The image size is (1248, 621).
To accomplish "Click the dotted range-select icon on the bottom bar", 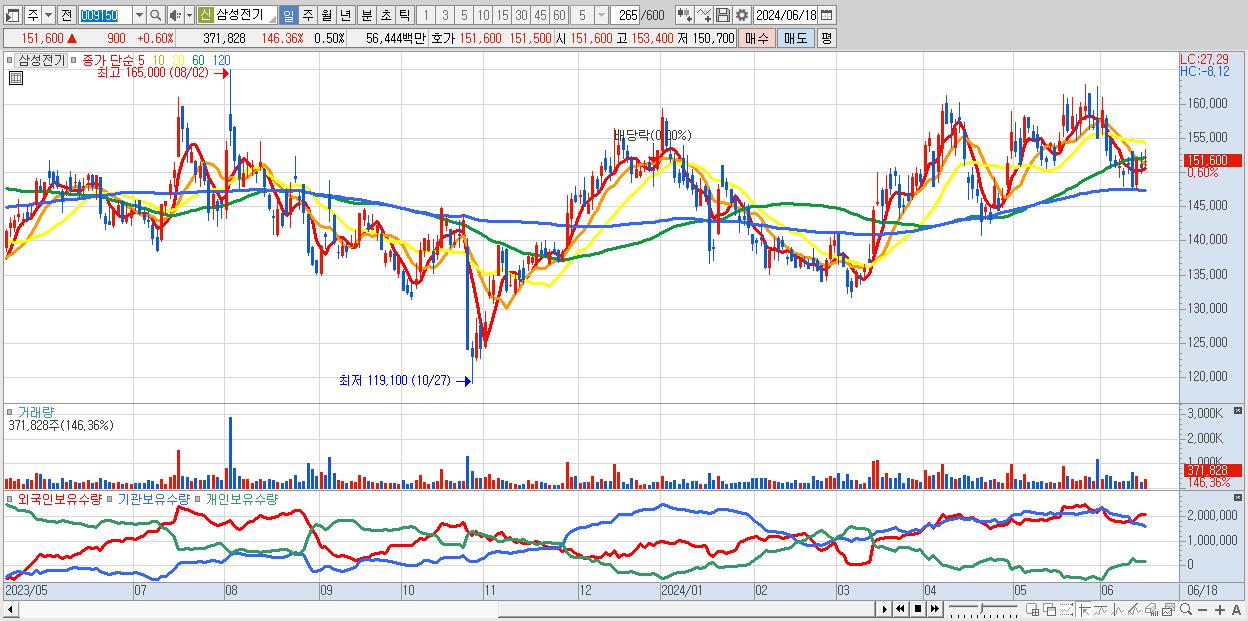I will coord(1066,609).
